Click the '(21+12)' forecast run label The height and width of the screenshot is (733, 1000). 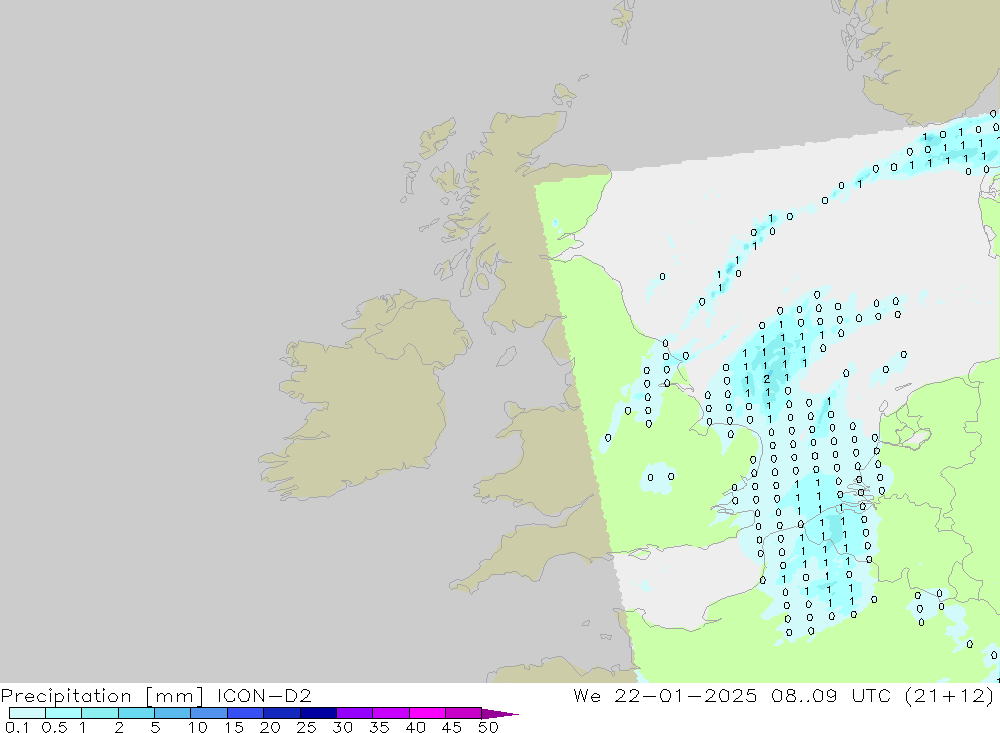(x=949, y=695)
